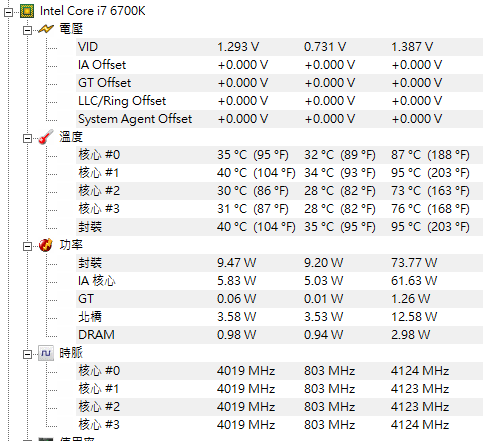Collapse the 溫度 temperature section

pyautogui.click(x=27, y=139)
